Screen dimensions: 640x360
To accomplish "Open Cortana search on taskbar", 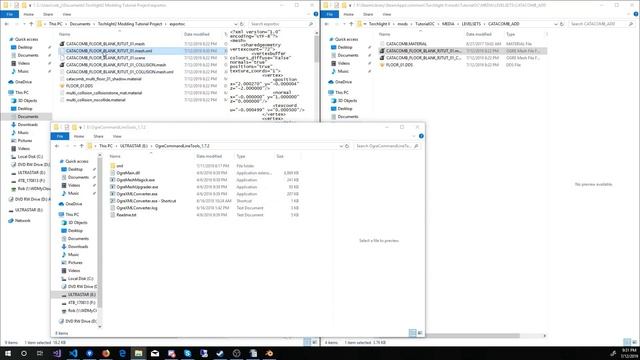I will click(24, 353).
